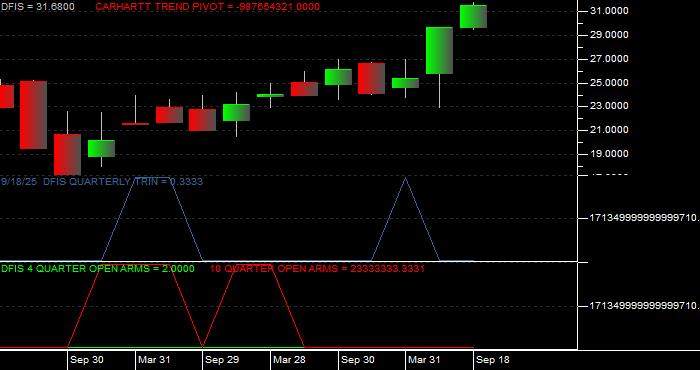Screen dimensions: 700x370
Task: Click the DFIS 4 QUARTER OPEN ARMS = 2.0000 label
Action: coord(98,269)
